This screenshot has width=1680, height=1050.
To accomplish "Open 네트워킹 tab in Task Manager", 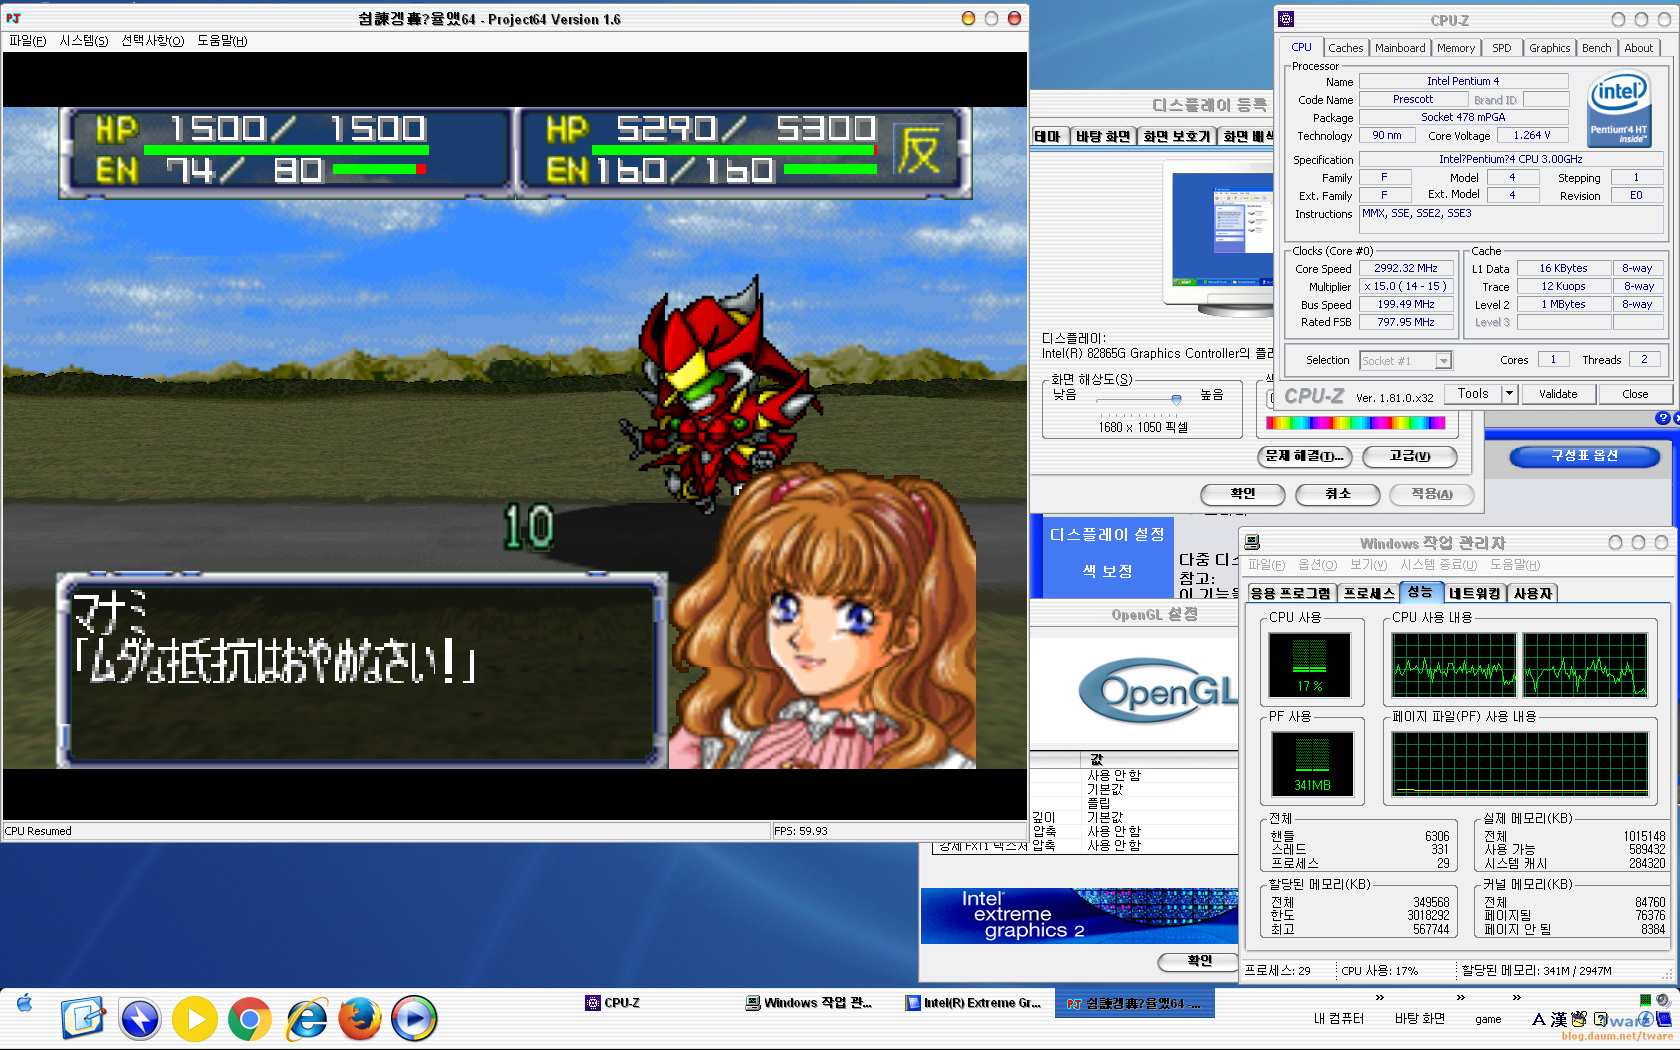I will click(x=1475, y=593).
